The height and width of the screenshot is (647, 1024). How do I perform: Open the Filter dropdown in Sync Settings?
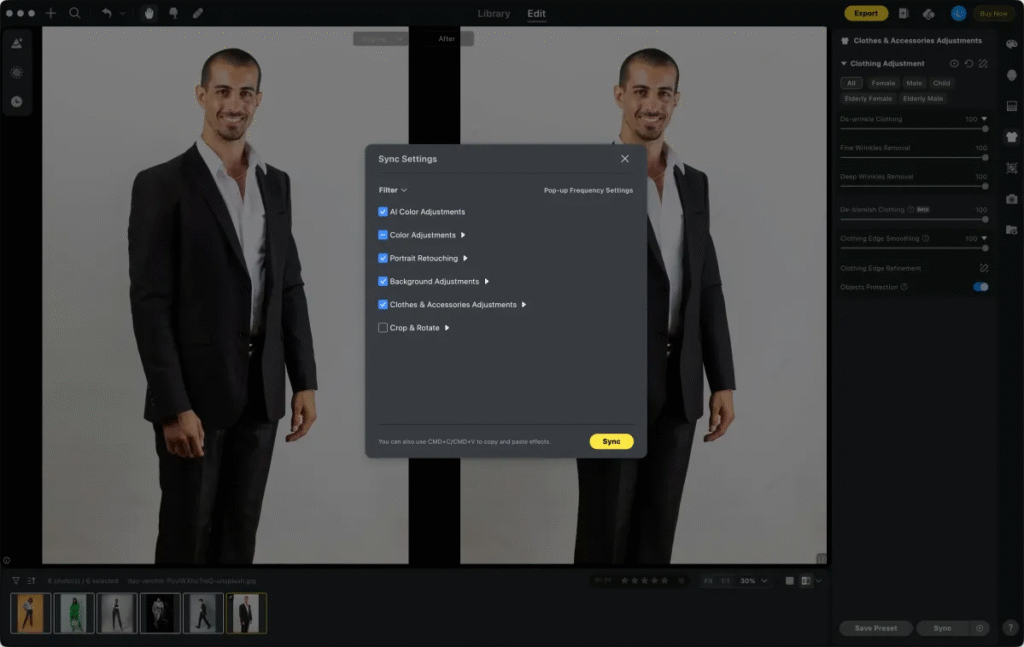click(x=392, y=190)
